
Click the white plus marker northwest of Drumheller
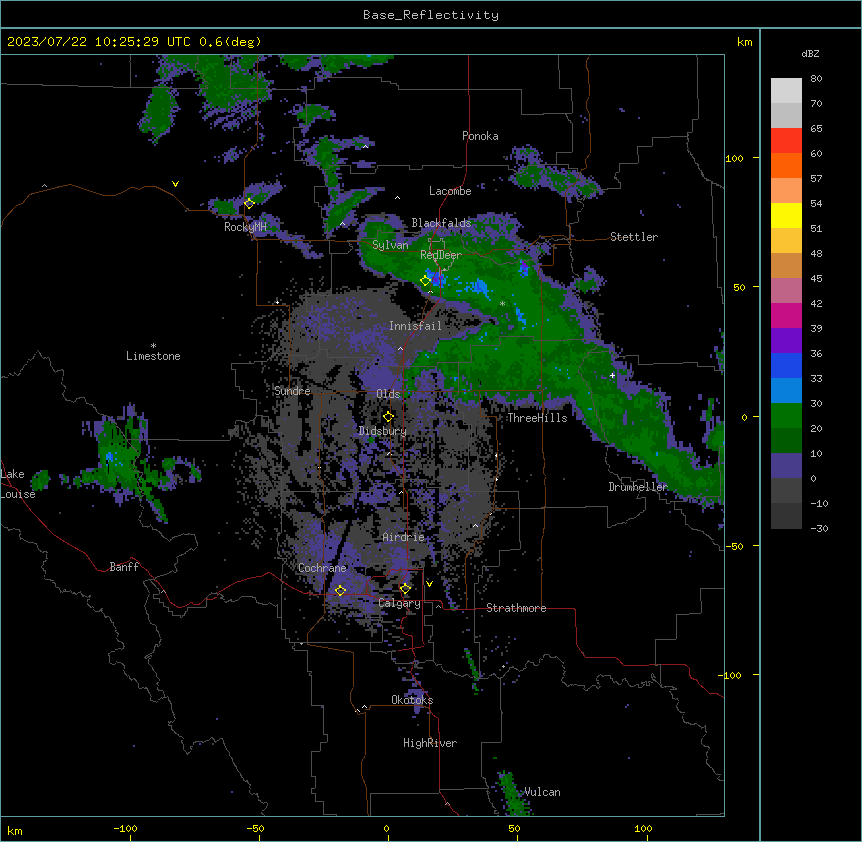(x=612, y=376)
